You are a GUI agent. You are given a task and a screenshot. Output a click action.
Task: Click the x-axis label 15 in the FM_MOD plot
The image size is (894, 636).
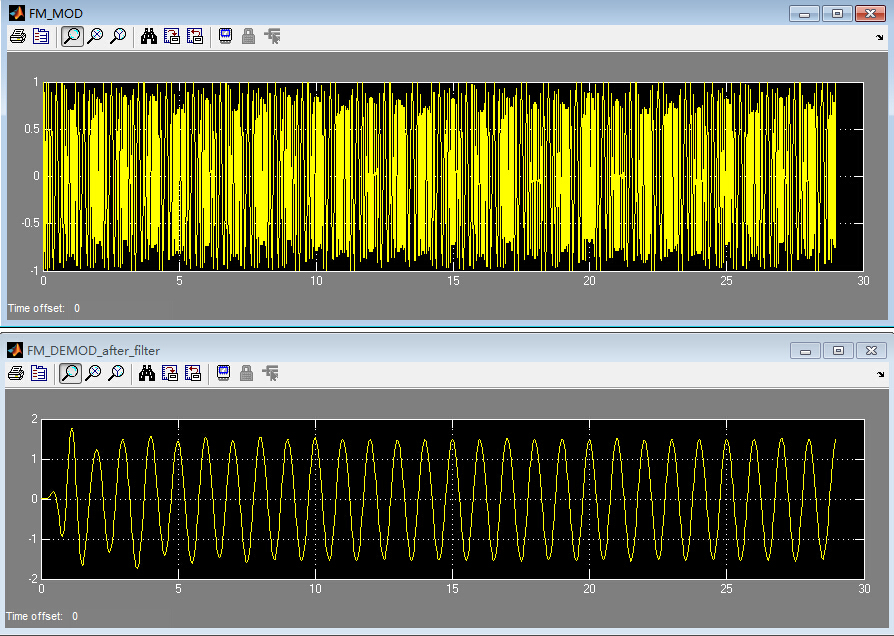pos(453,281)
